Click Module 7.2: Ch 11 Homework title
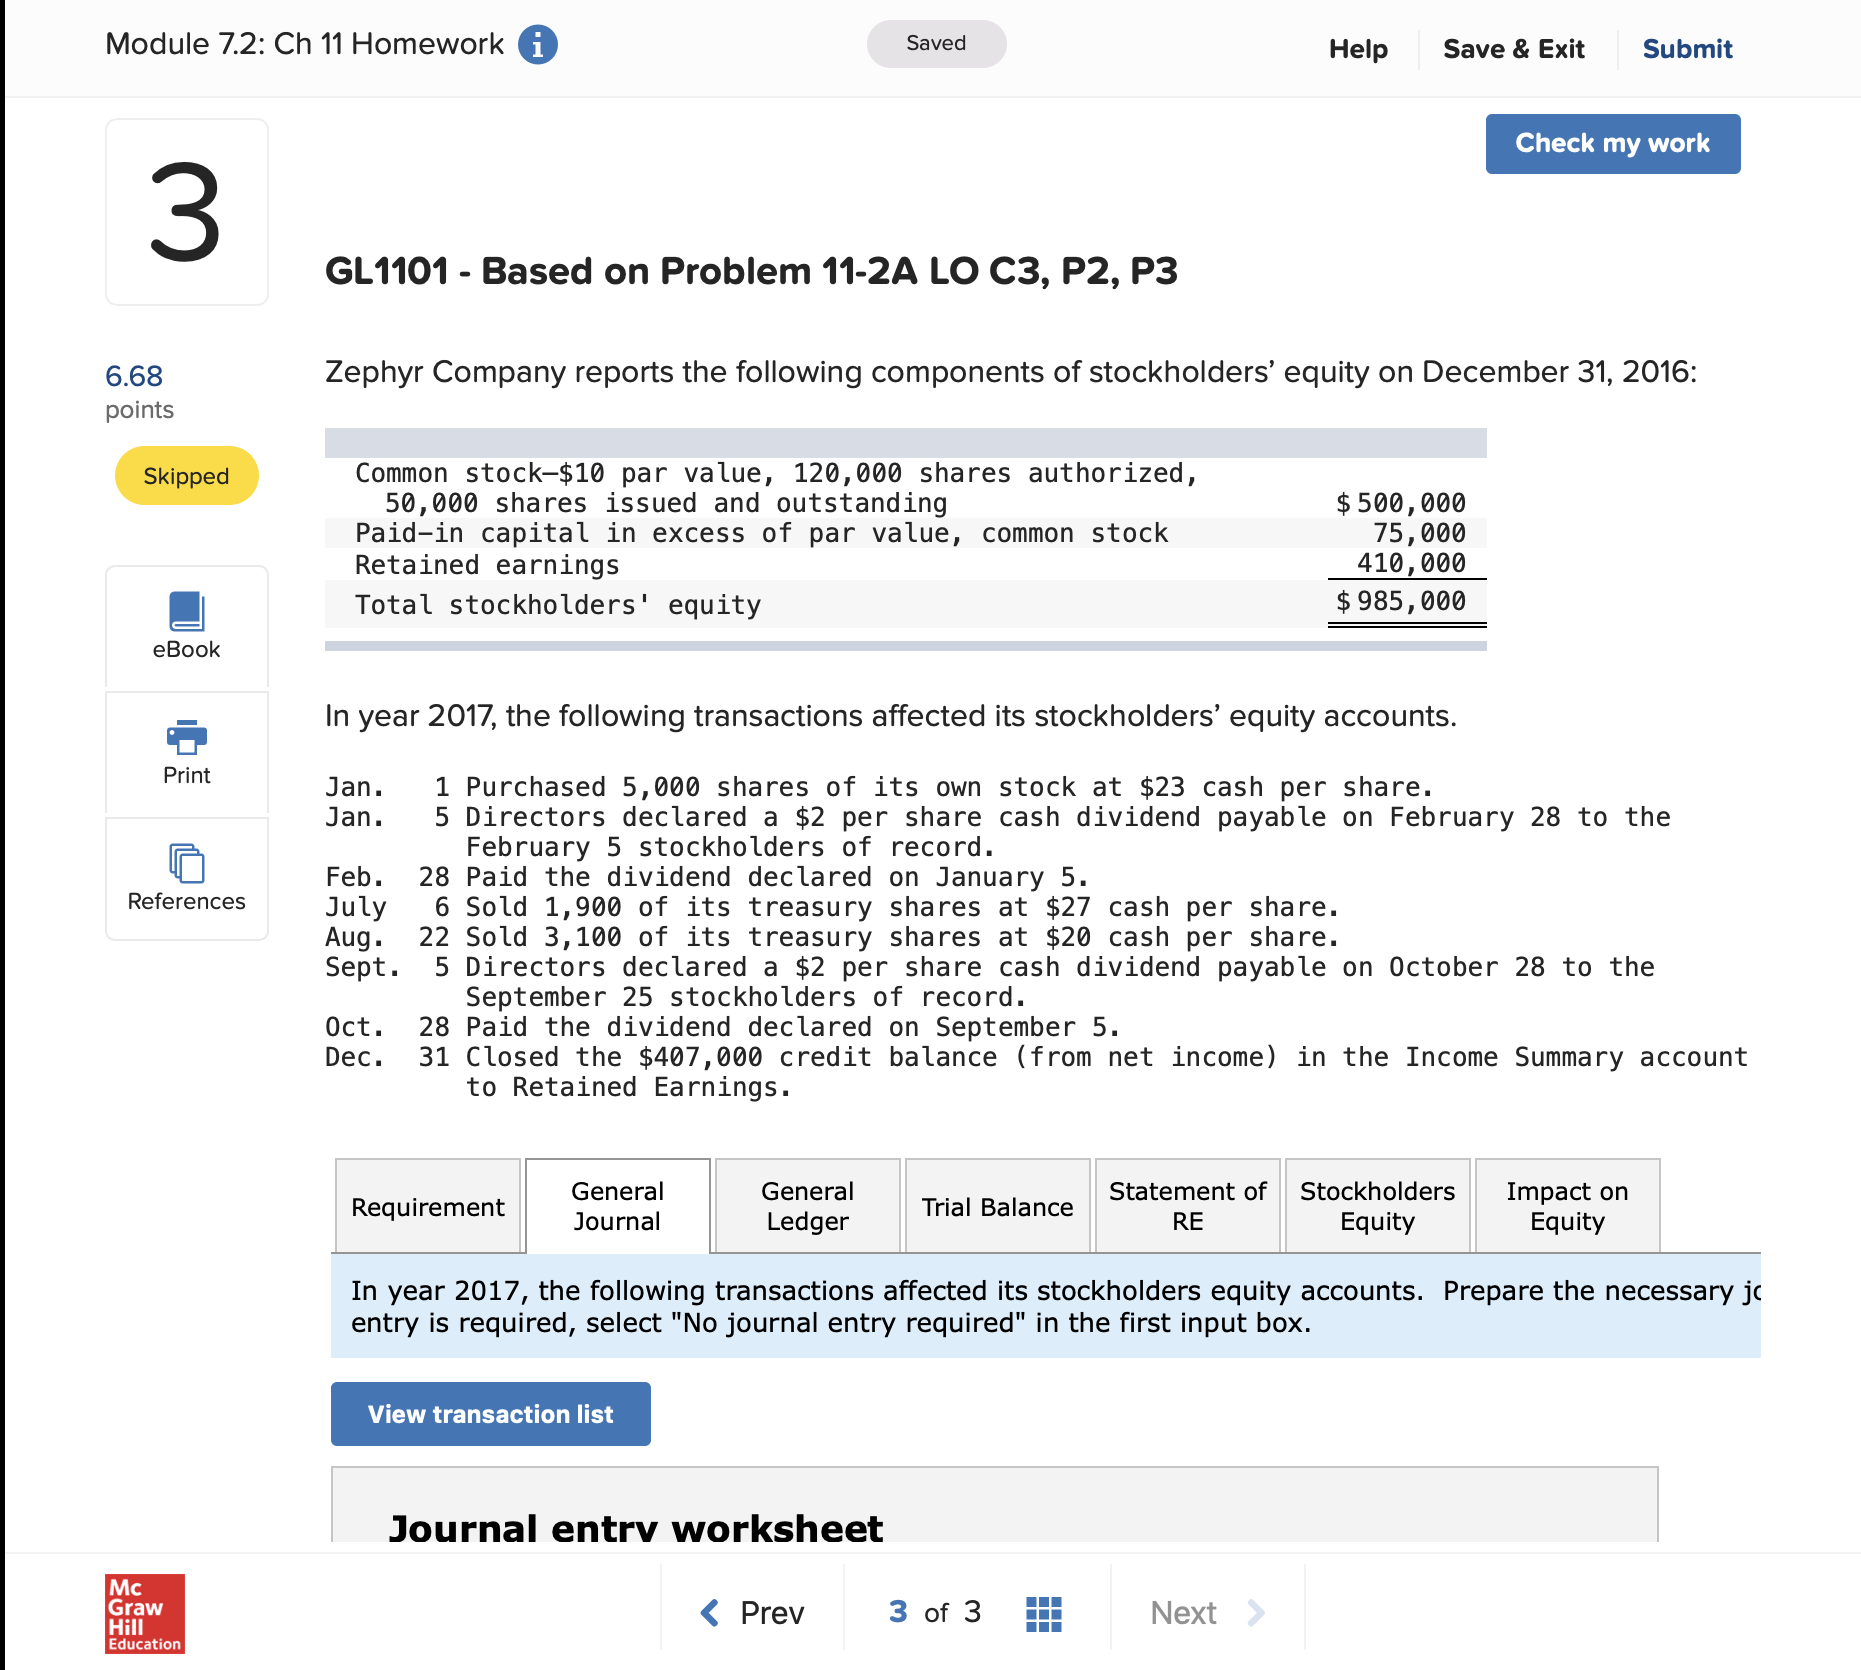The height and width of the screenshot is (1670, 1861). tap(305, 44)
